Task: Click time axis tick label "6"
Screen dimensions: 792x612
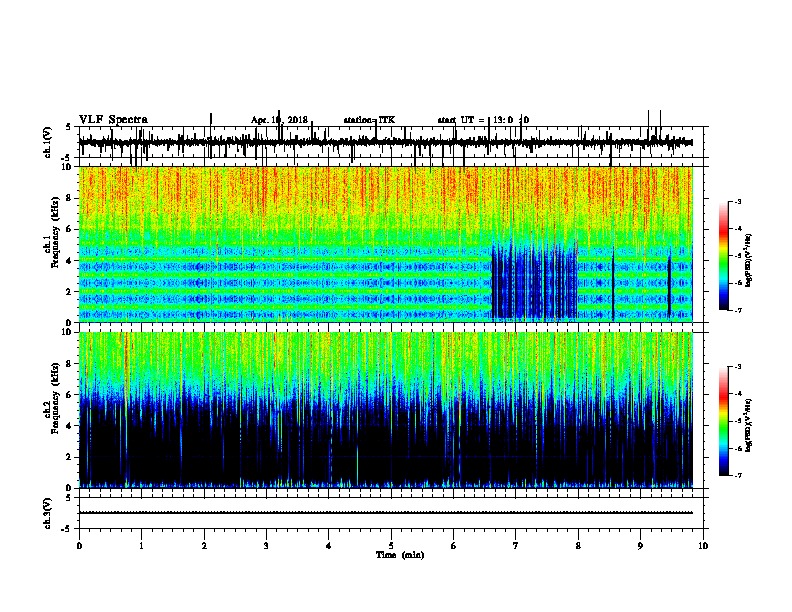Action: point(454,546)
